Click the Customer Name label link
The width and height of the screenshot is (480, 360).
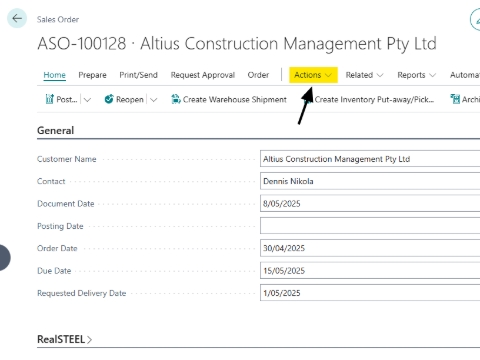[67, 159]
